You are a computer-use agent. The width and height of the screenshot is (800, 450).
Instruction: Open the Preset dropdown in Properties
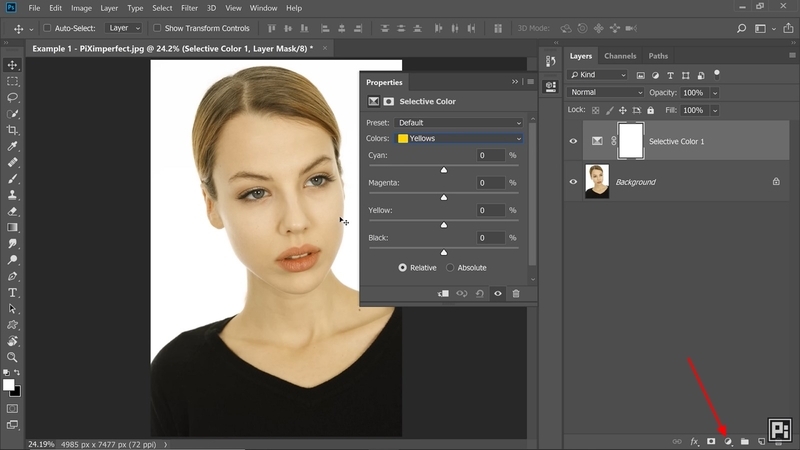point(459,123)
